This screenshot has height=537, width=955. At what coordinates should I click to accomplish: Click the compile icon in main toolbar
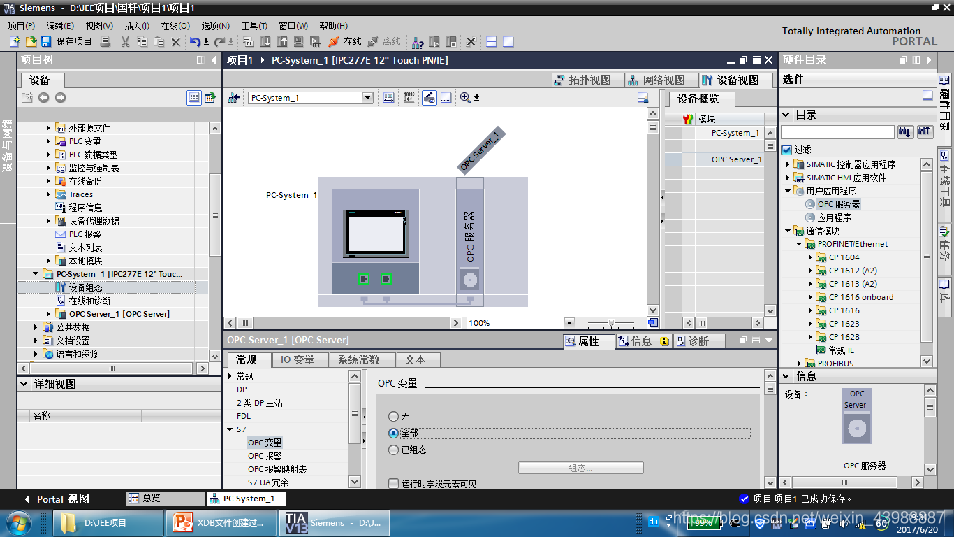[248, 42]
